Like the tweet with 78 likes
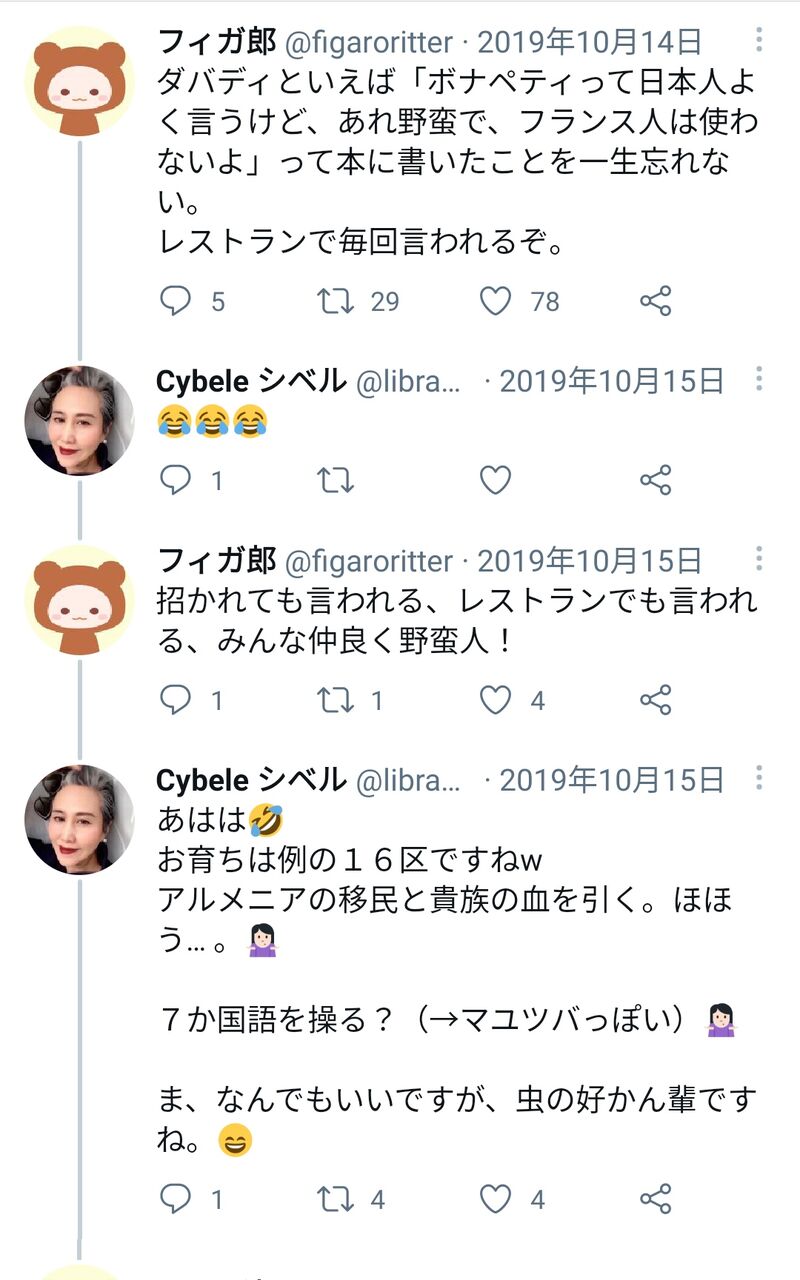Viewport: 800px width, 1280px height. point(496,301)
